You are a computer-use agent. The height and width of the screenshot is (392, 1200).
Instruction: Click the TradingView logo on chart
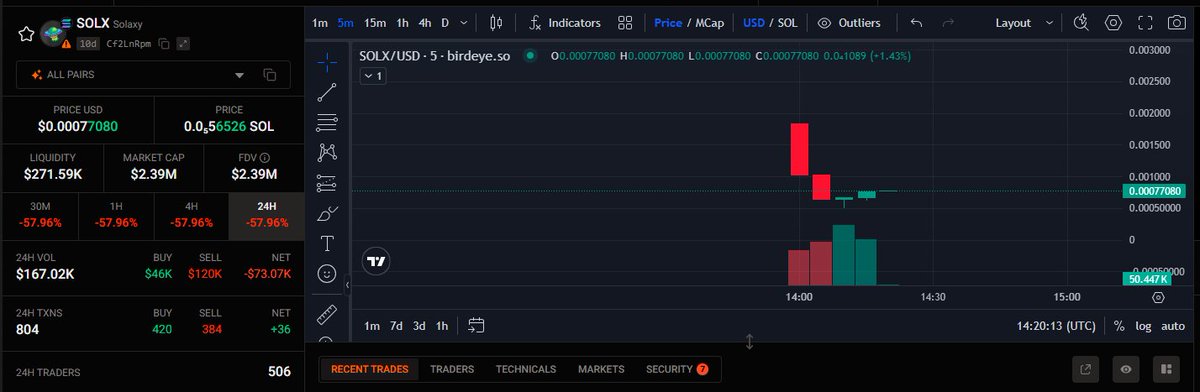pos(377,260)
